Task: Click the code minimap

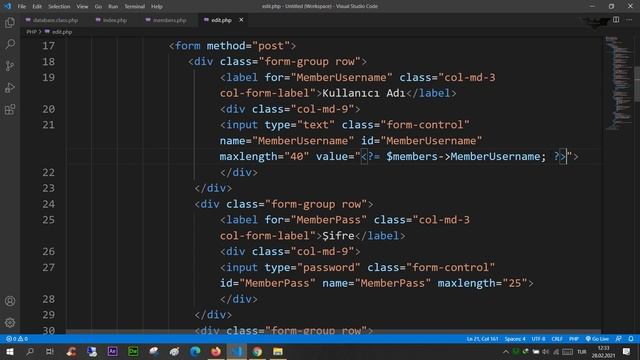Action: [x=618, y=83]
